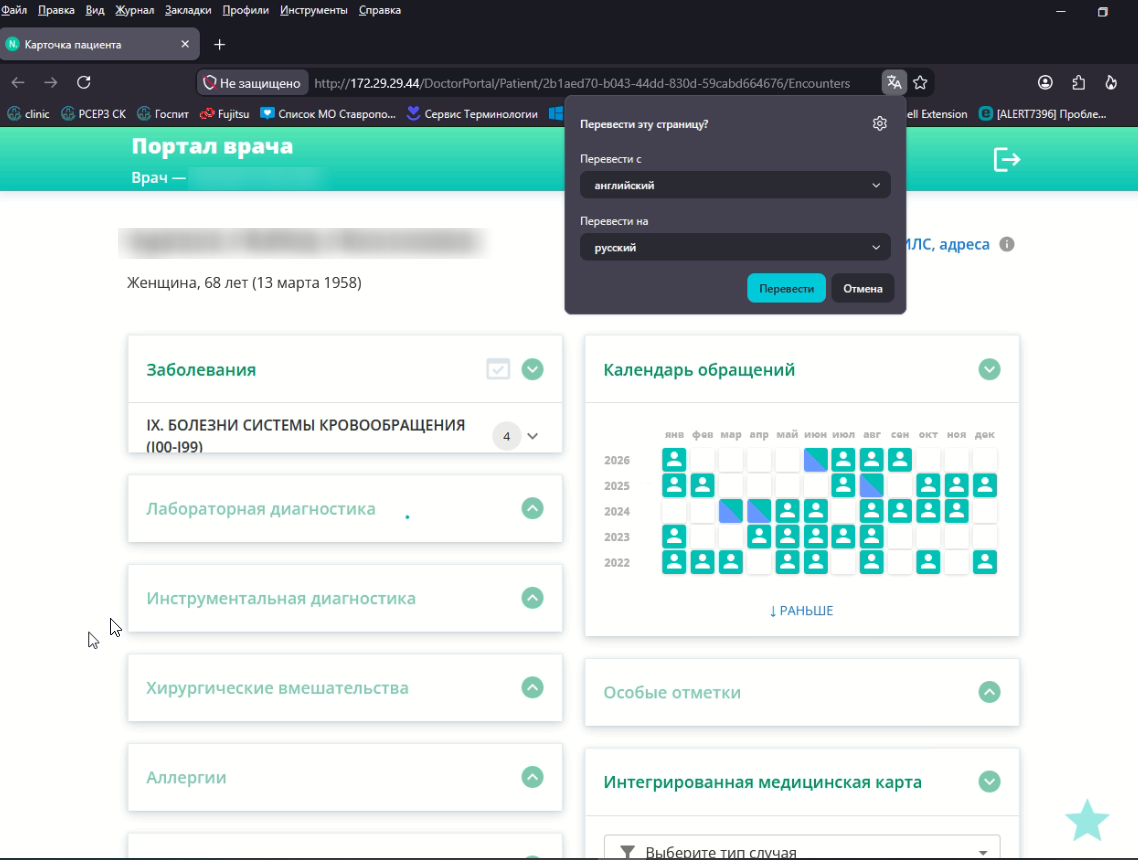Click the flame icon in browser toolbar

[1111, 83]
